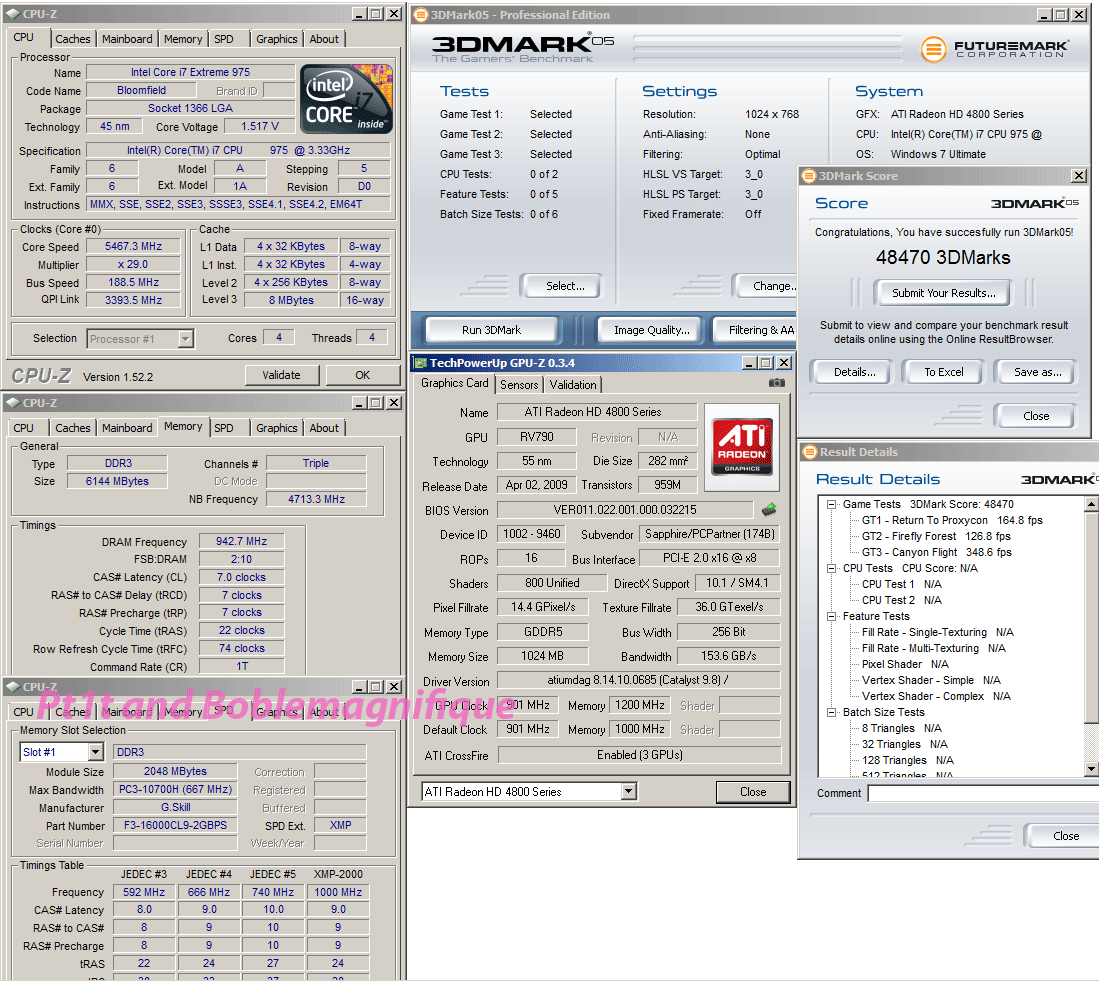The image size is (1099, 981).
Task: Click the OK button in CPU-Z
Action: (362, 376)
